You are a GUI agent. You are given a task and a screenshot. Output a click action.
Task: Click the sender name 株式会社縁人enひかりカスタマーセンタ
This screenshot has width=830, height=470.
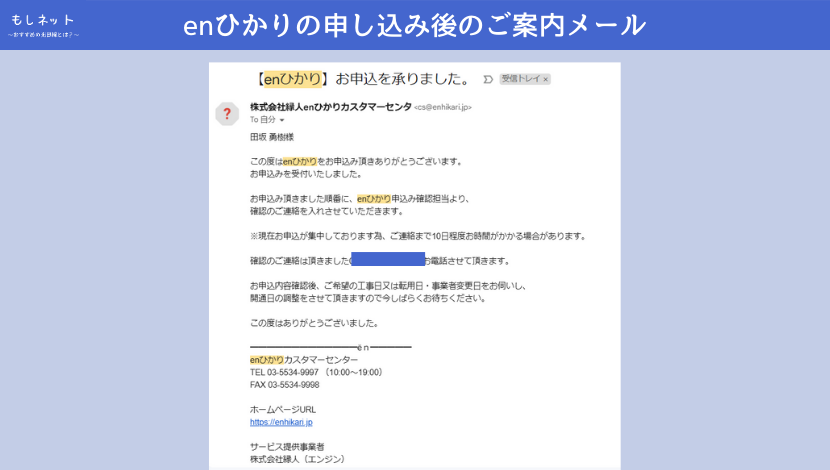pyautogui.click(x=331, y=107)
